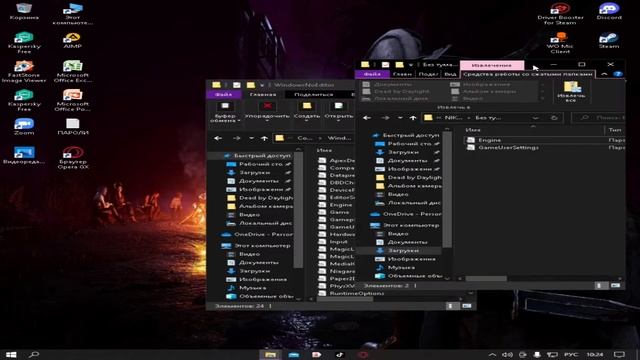Open the Zoom desktop shortcut

click(x=24, y=127)
